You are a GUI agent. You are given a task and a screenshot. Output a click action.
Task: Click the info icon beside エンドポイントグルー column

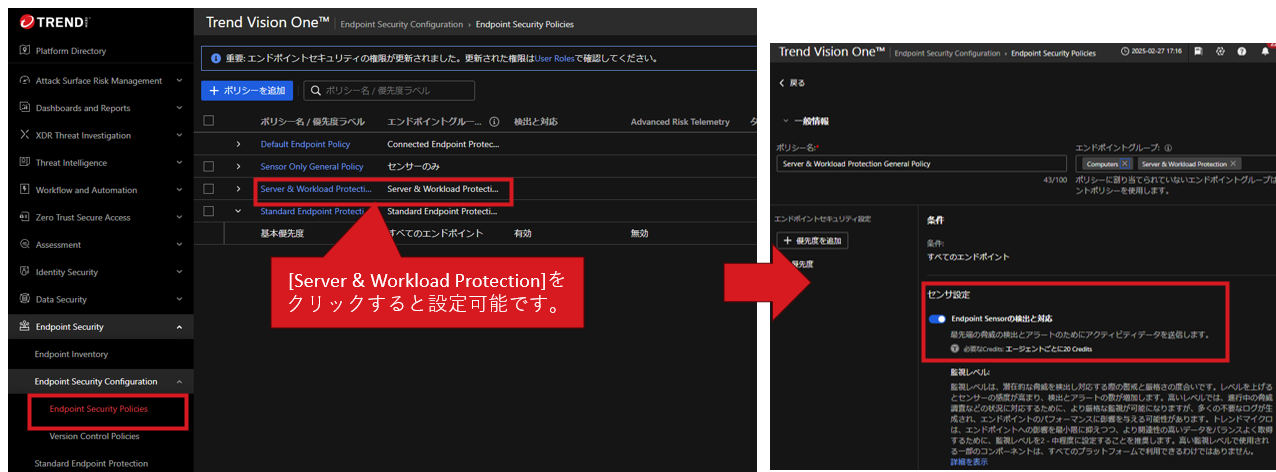(x=494, y=122)
